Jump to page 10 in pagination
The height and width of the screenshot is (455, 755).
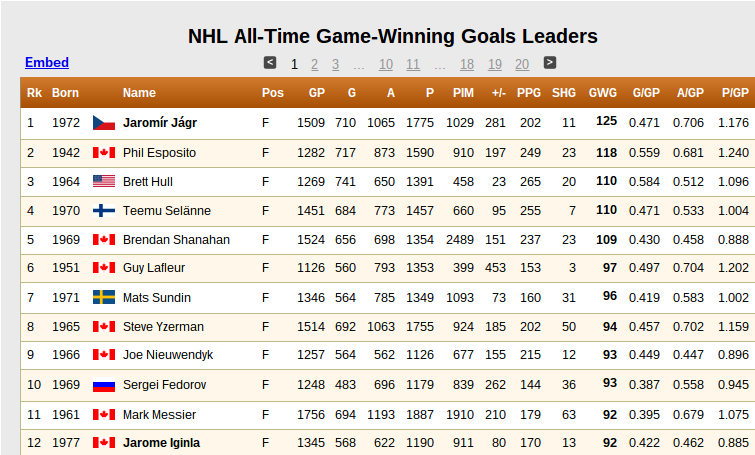coord(386,64)
